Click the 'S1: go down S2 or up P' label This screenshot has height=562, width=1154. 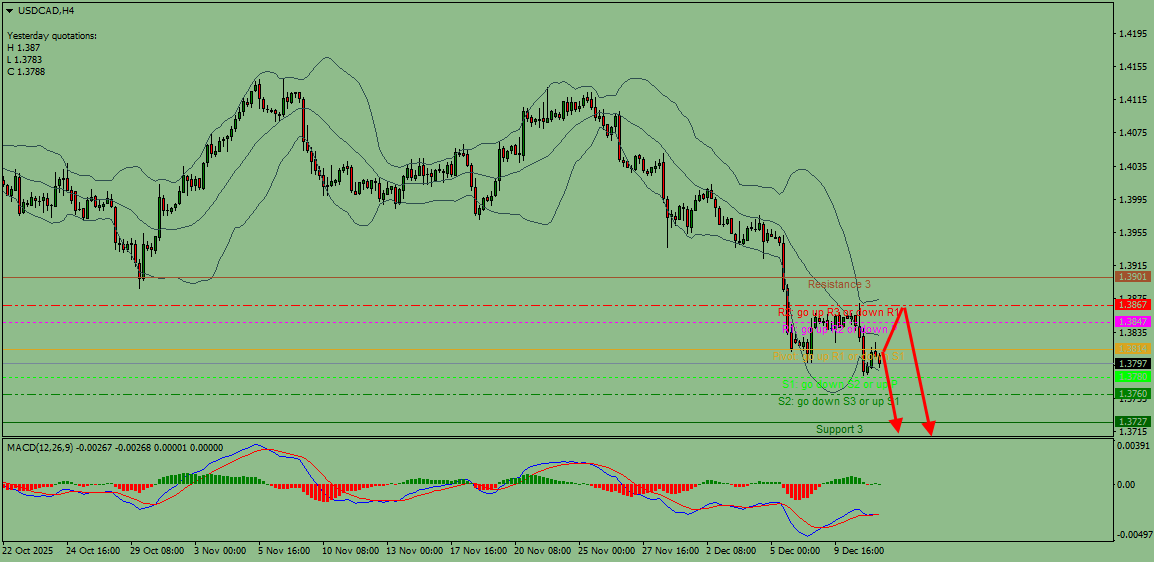click(x=839, y=385)
